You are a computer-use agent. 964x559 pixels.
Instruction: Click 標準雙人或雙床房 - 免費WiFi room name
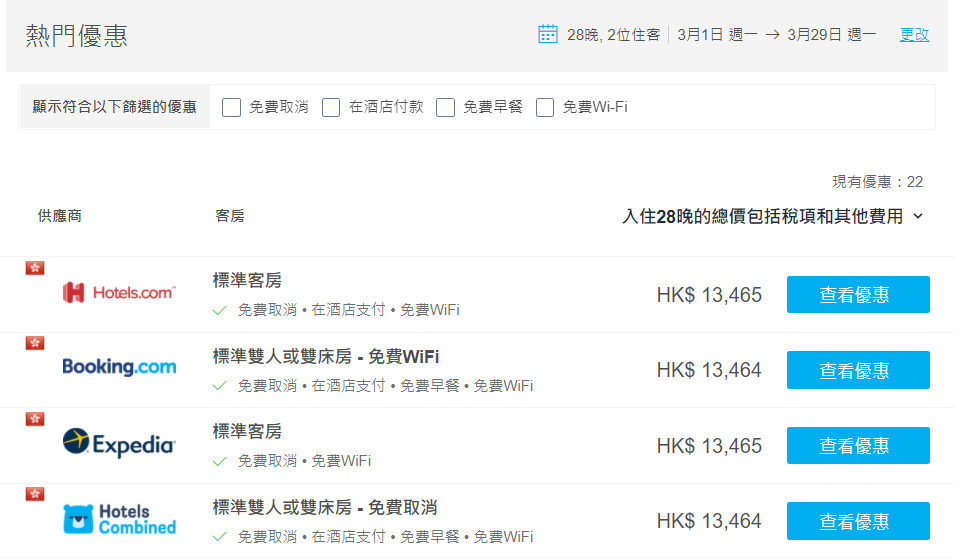pyautogui.click(x=326, y=357)
